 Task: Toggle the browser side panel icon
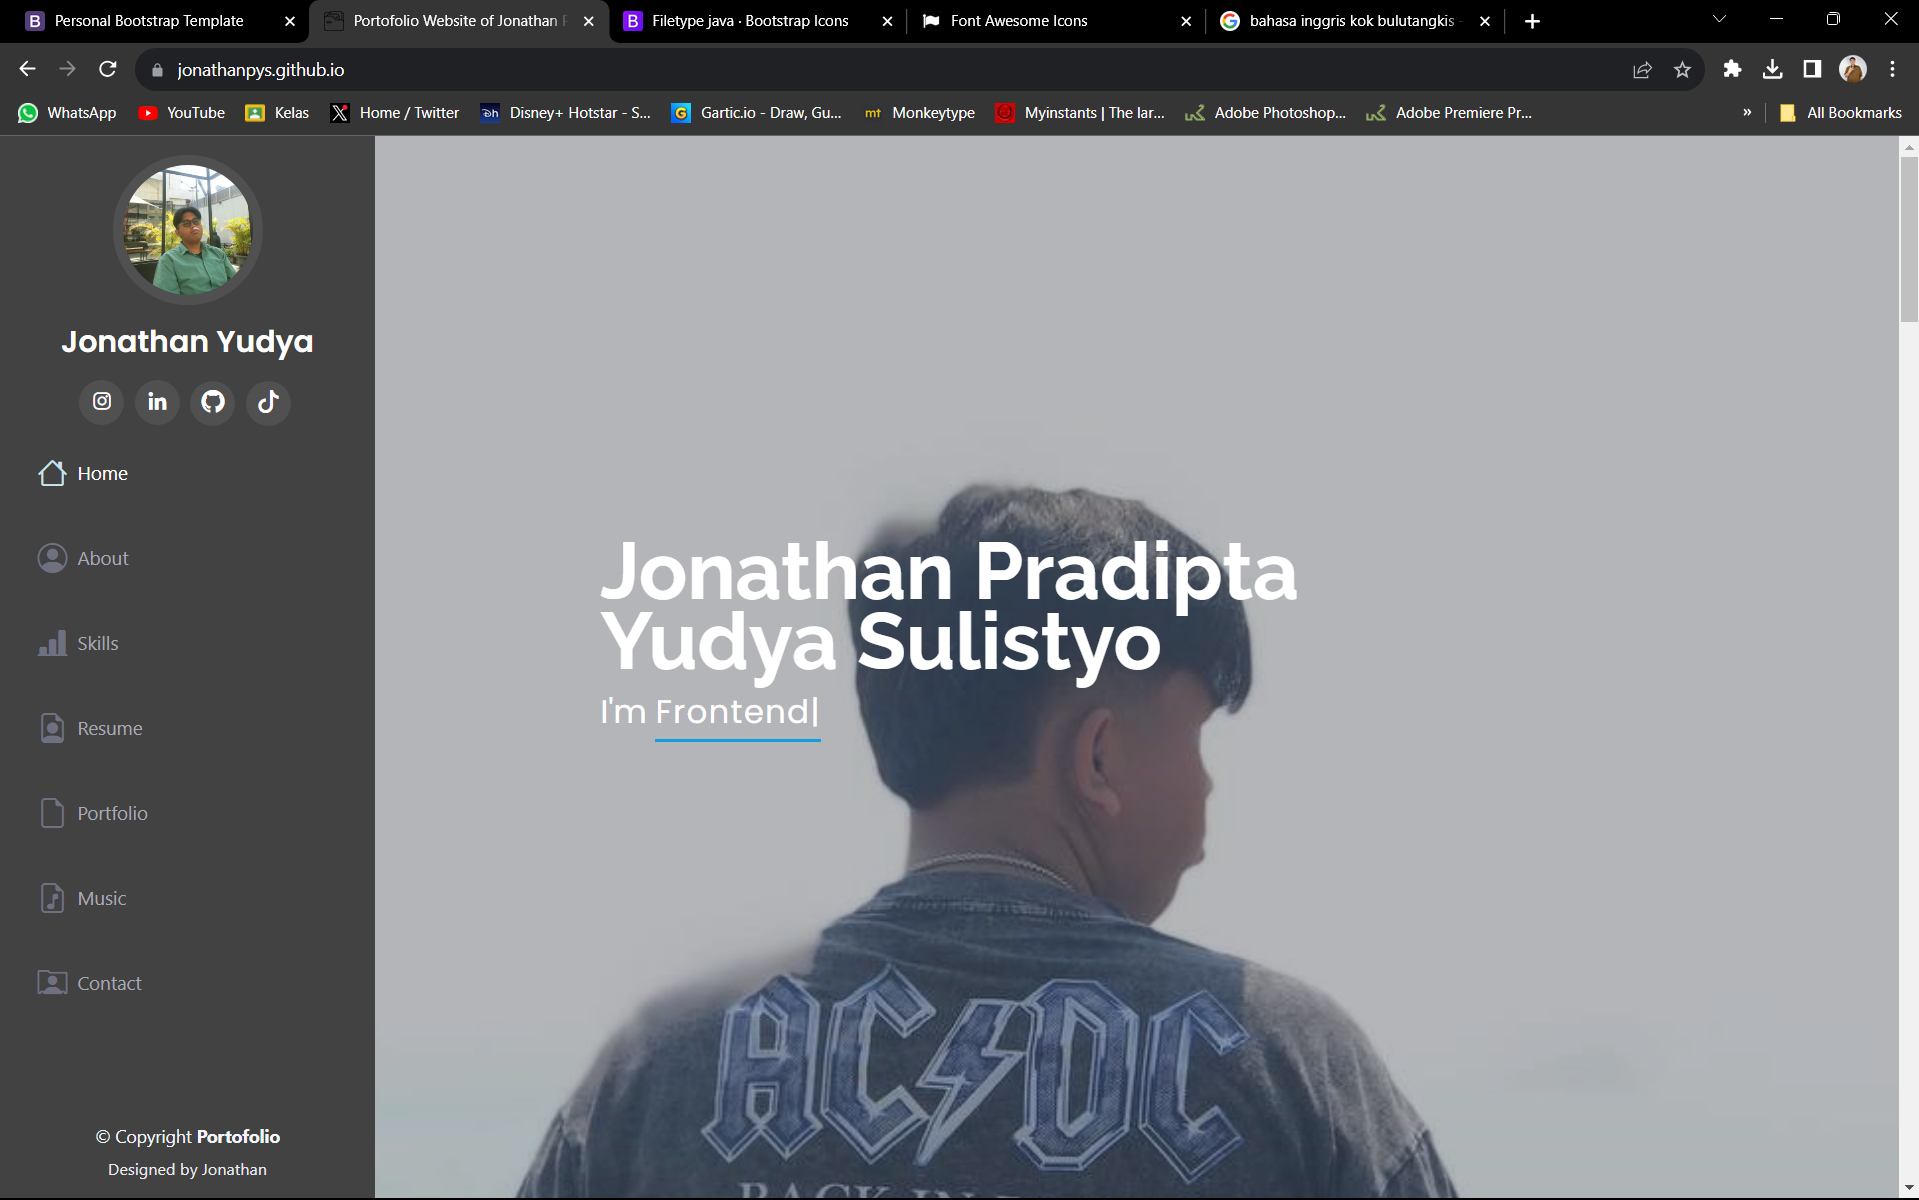(1812, 69)
